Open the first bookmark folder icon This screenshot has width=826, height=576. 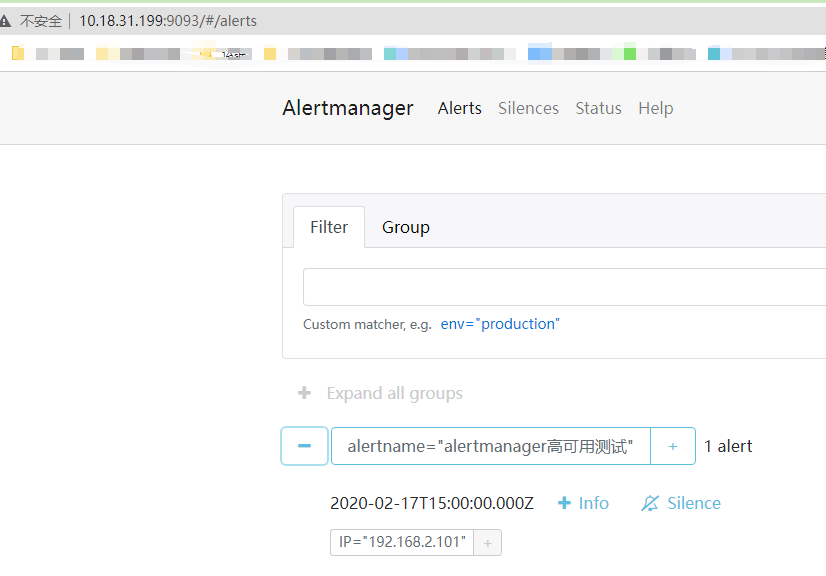pyautogui.click(x=18, y=53)
